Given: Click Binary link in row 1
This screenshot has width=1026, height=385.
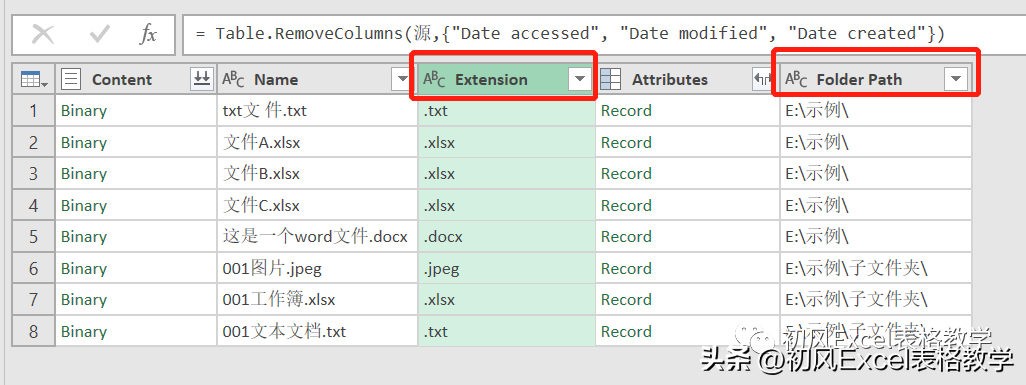Looking at the screenshot, I should (x=84, y=111).
